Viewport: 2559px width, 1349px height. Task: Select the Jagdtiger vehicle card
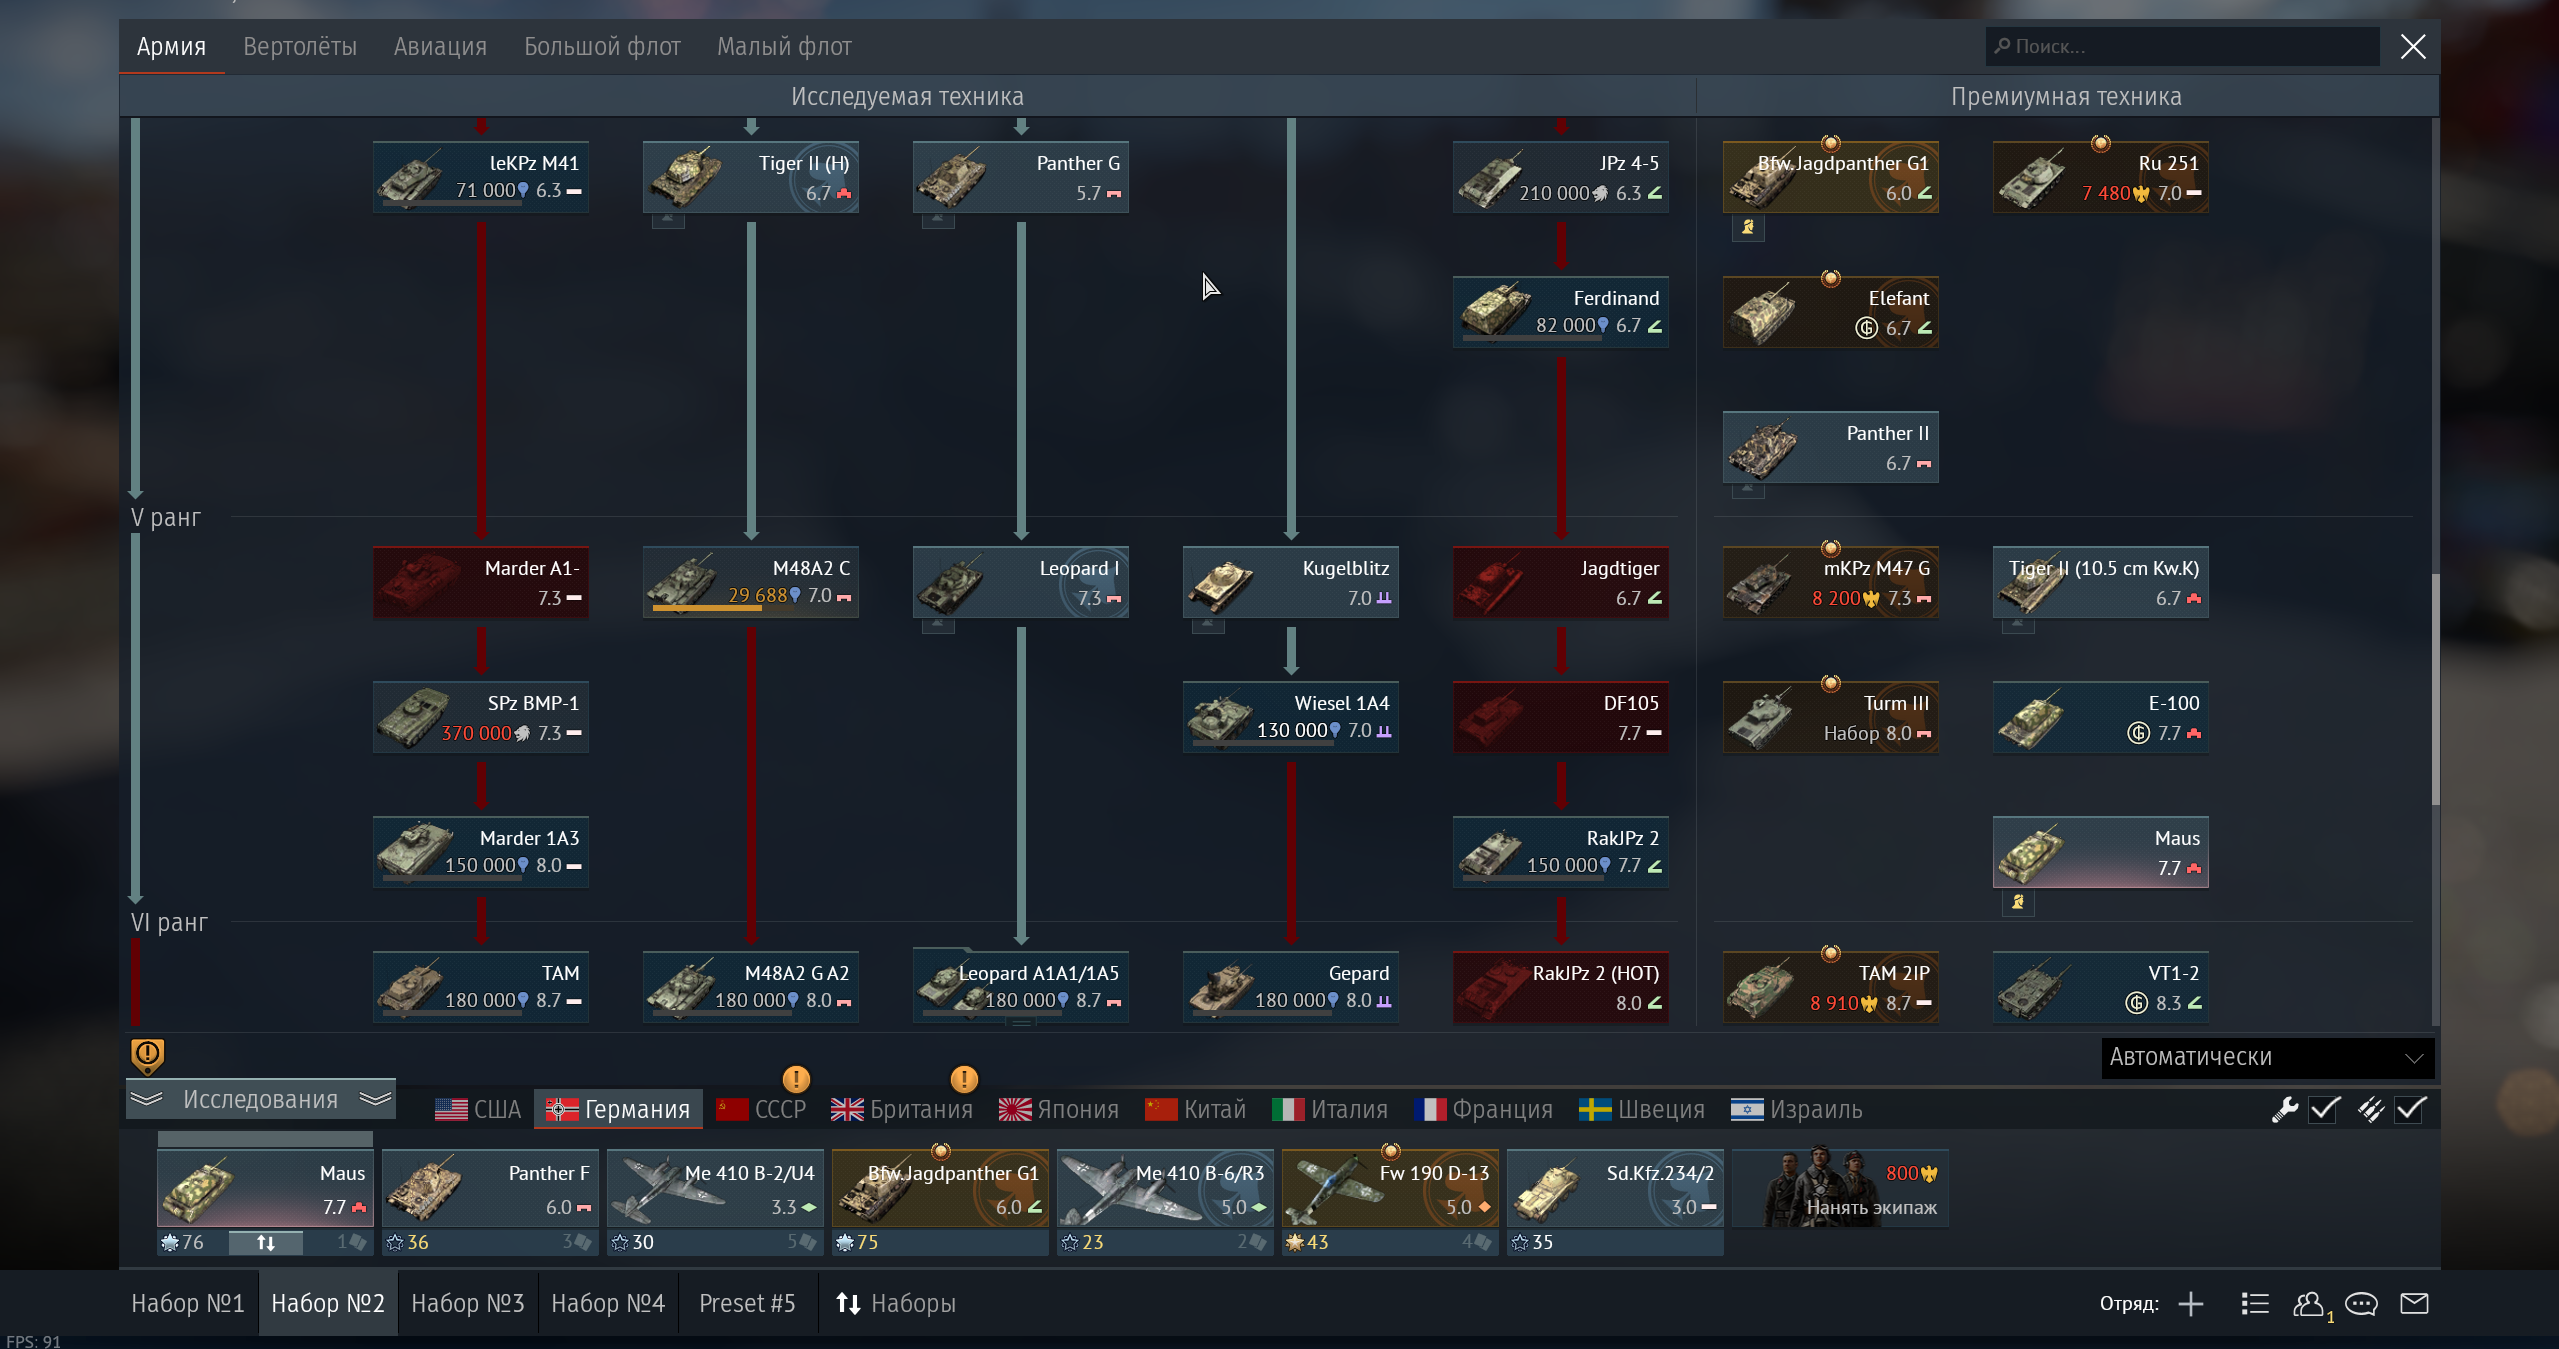tap(1560, 582)
